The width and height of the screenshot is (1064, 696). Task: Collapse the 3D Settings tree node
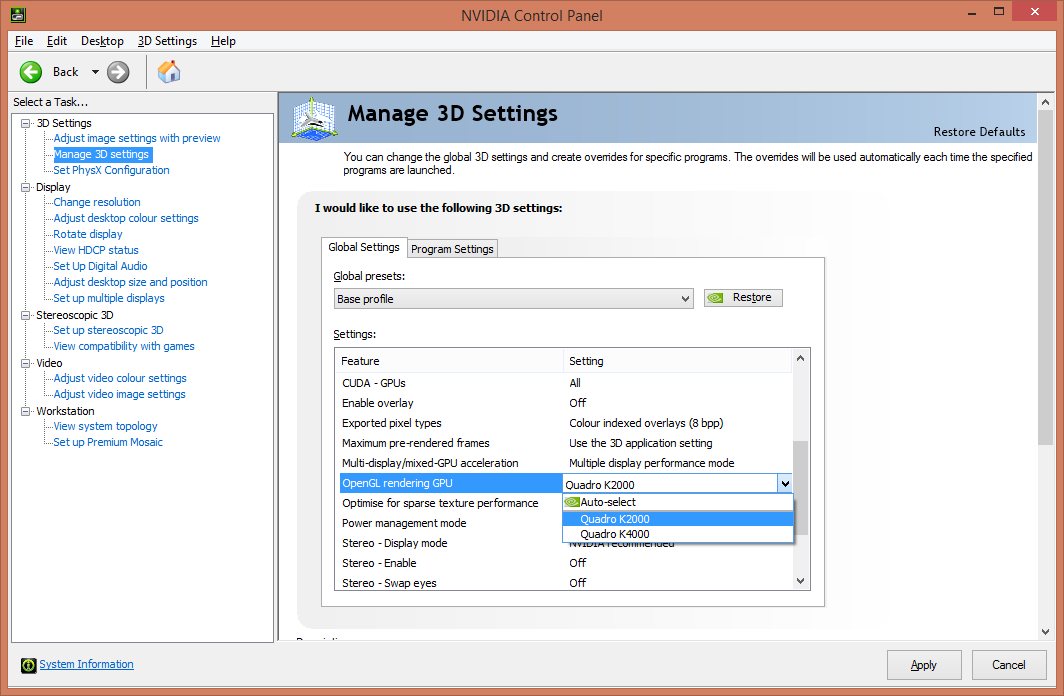pyautogui.click(x=26, y=123)
